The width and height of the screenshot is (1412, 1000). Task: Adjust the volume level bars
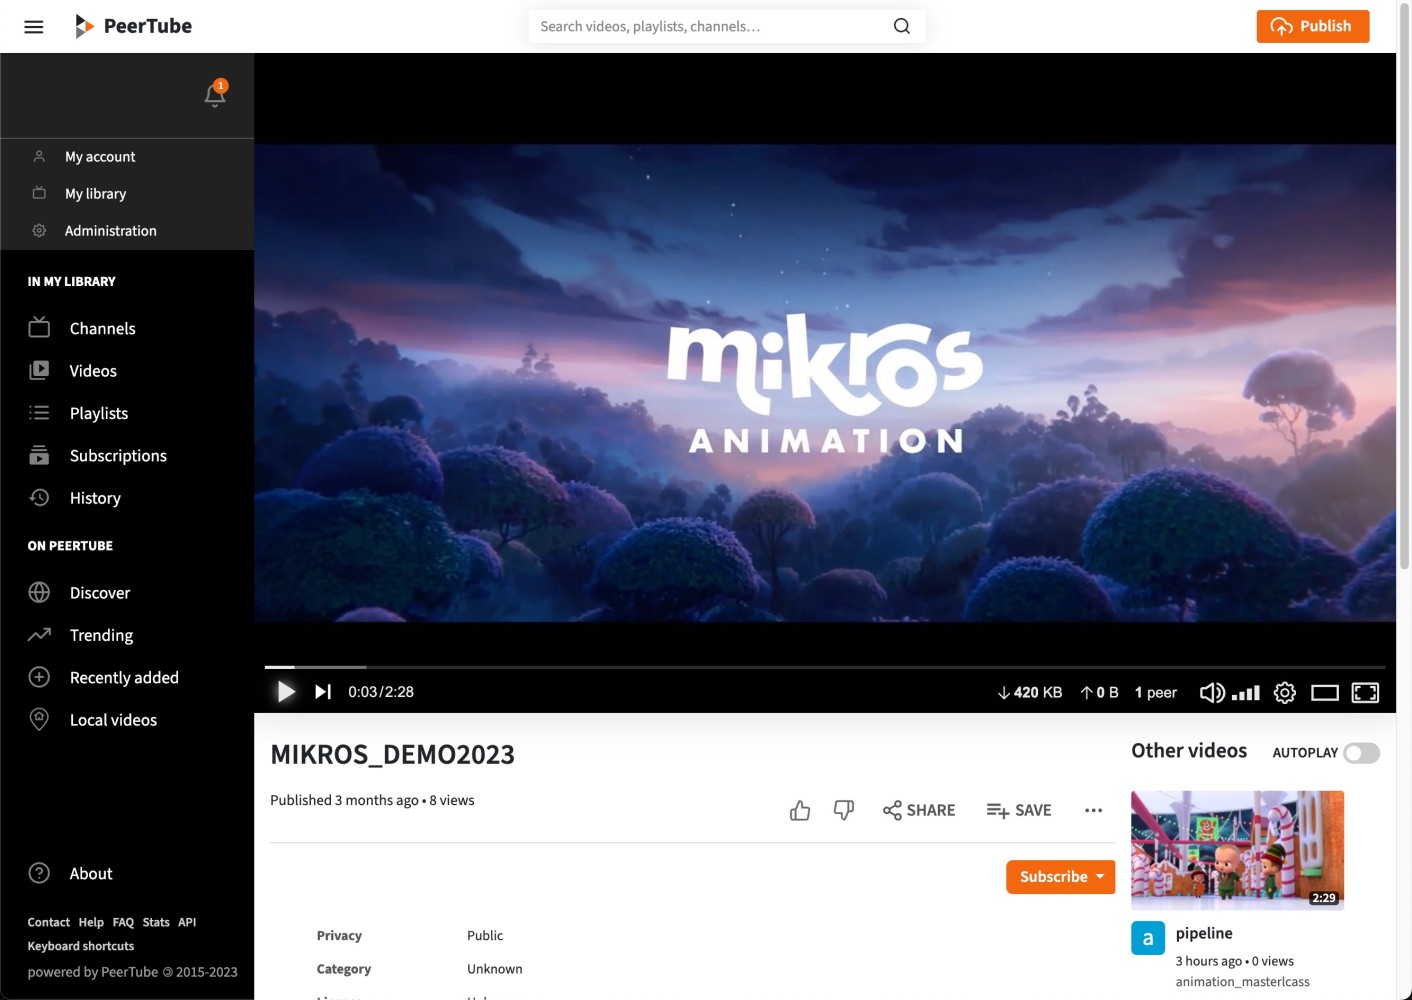coord(1246,692)
